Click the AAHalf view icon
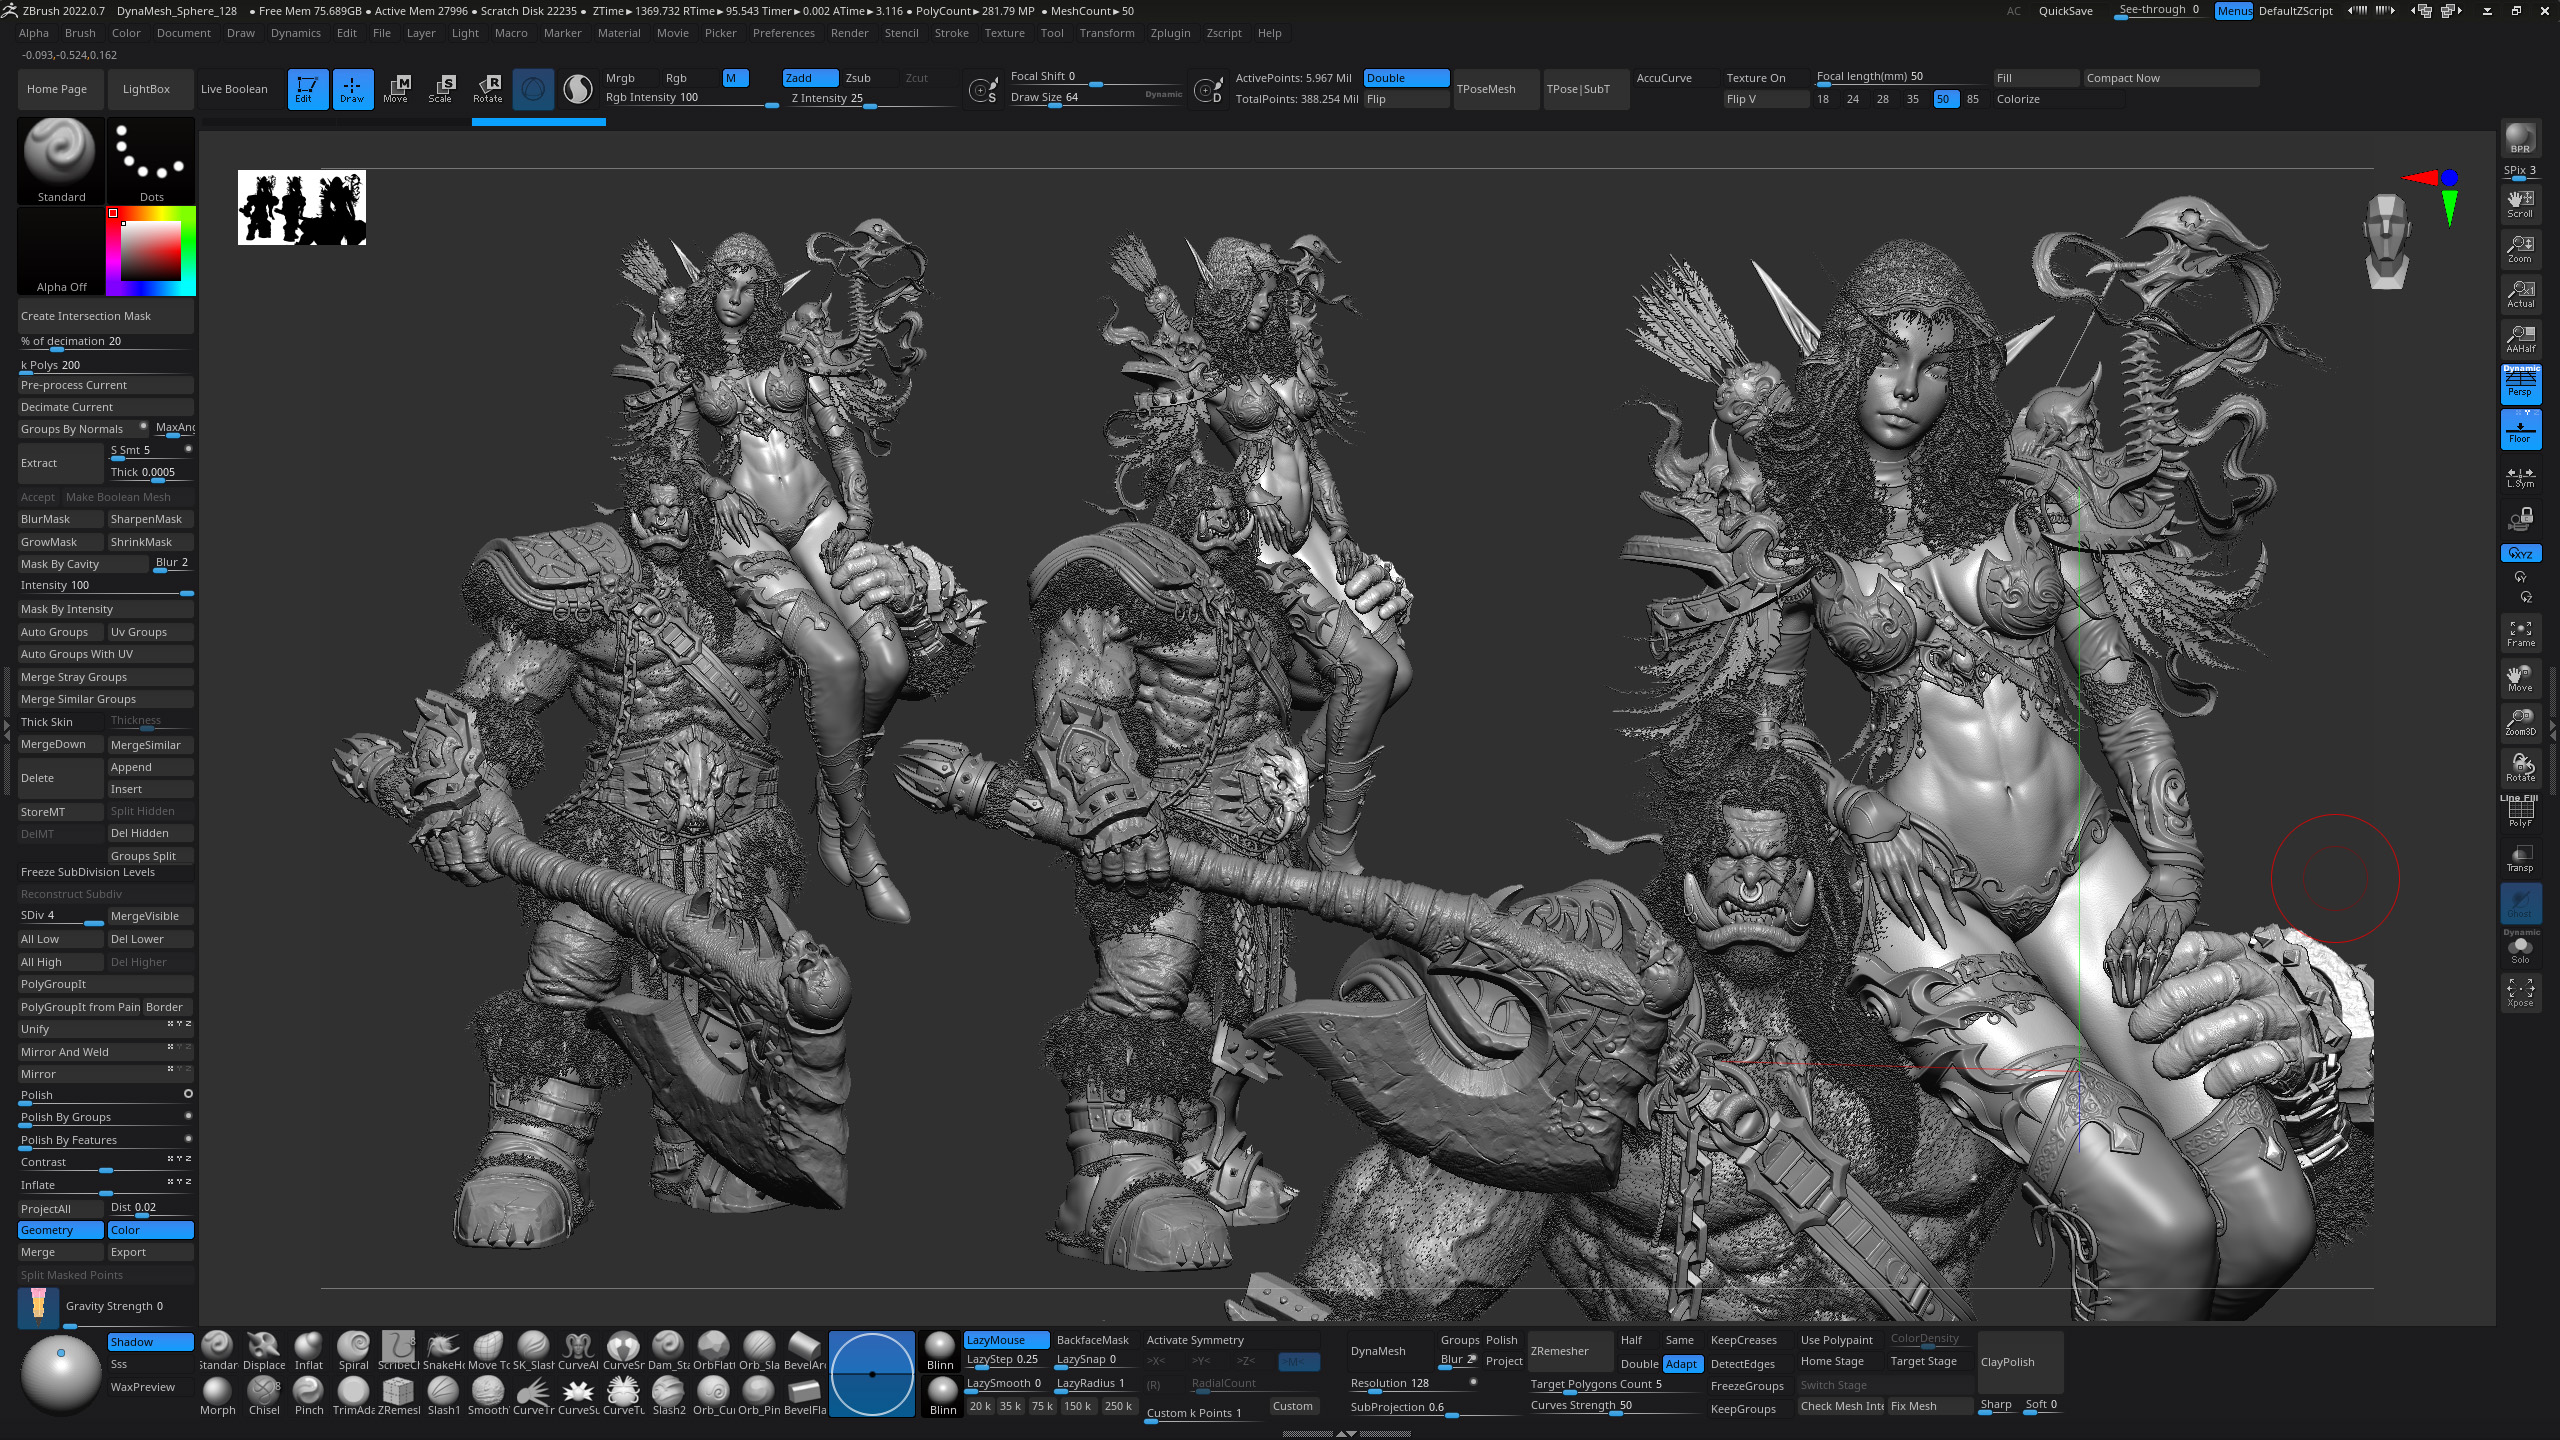The width and height of the screenshot is (2560, 1440). [x=2520, y=339]
